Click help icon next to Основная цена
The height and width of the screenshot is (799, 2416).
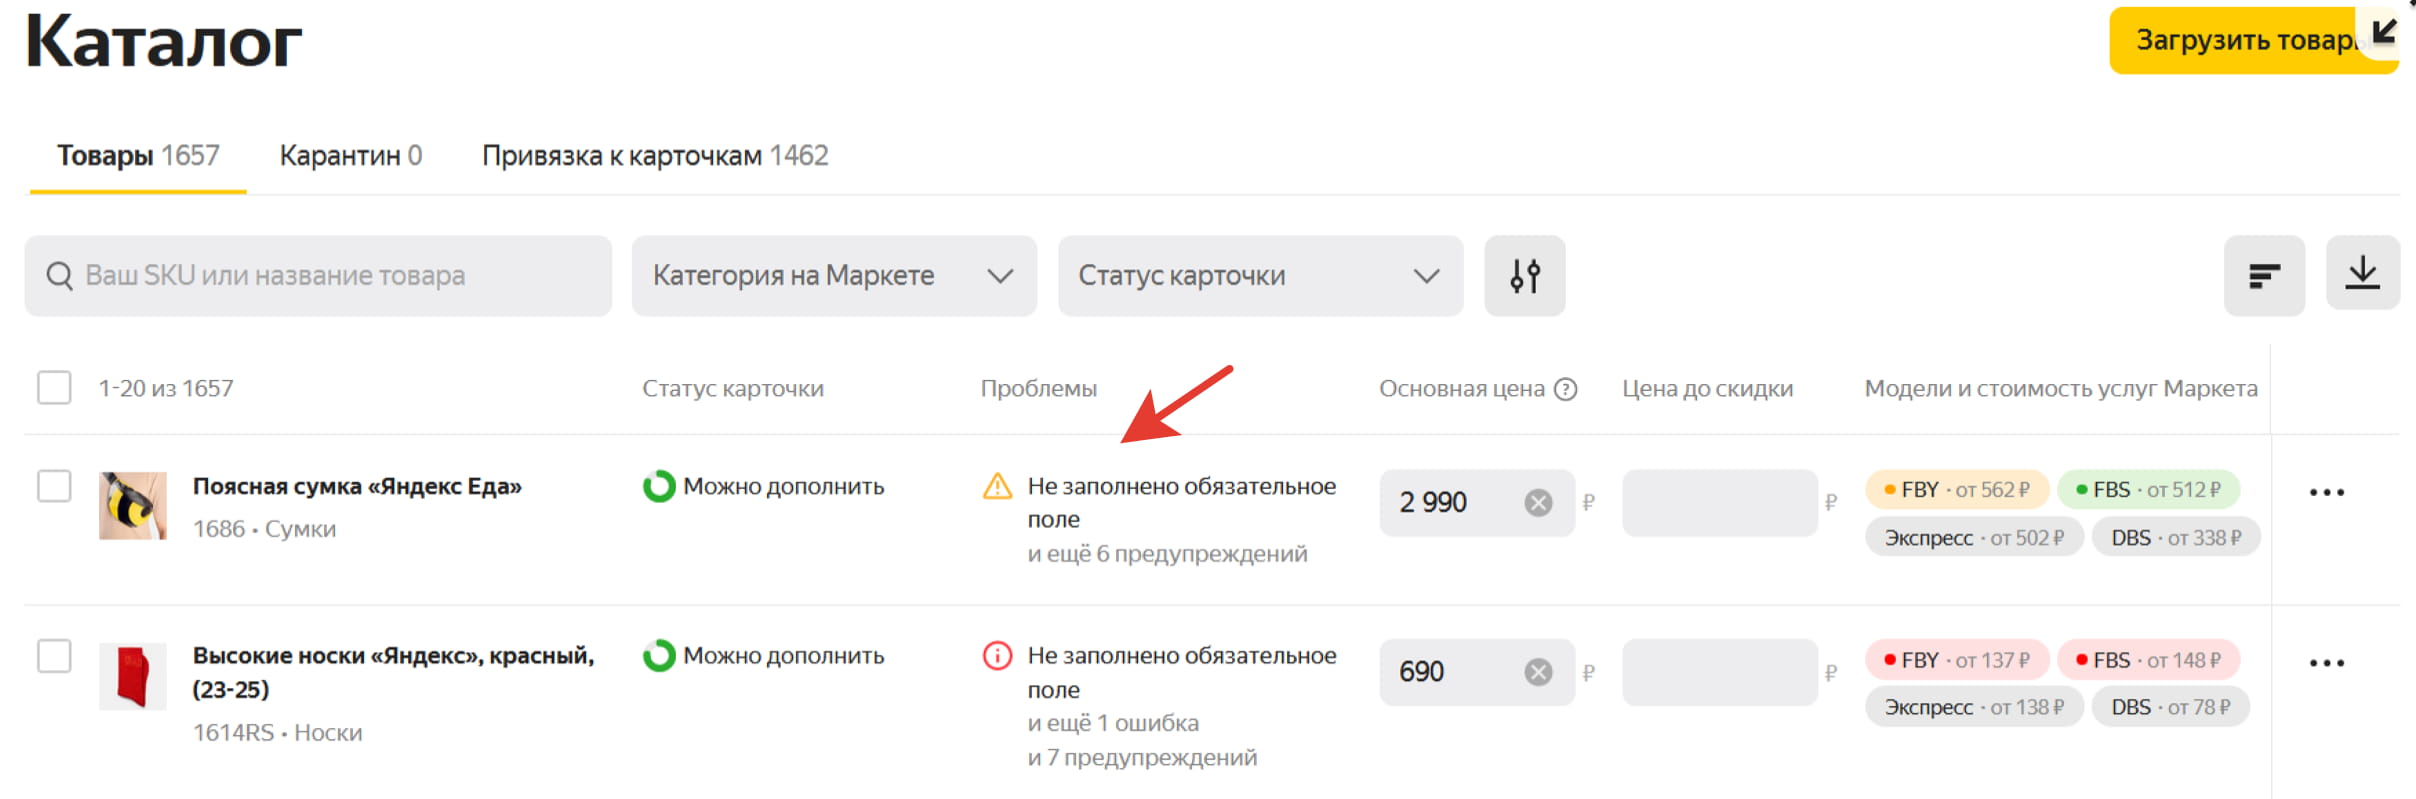[x=1566, y=389]
